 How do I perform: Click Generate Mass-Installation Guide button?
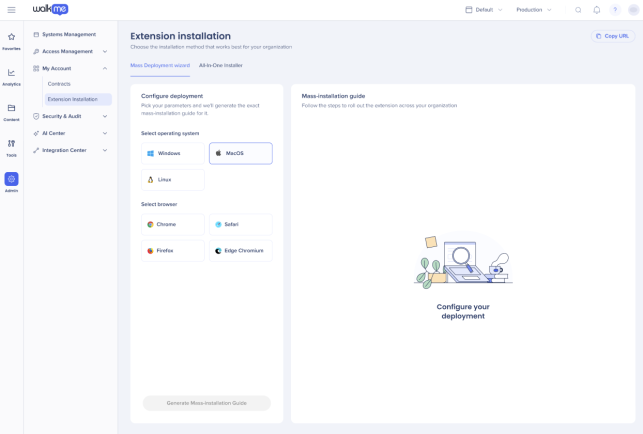(207, 403)
